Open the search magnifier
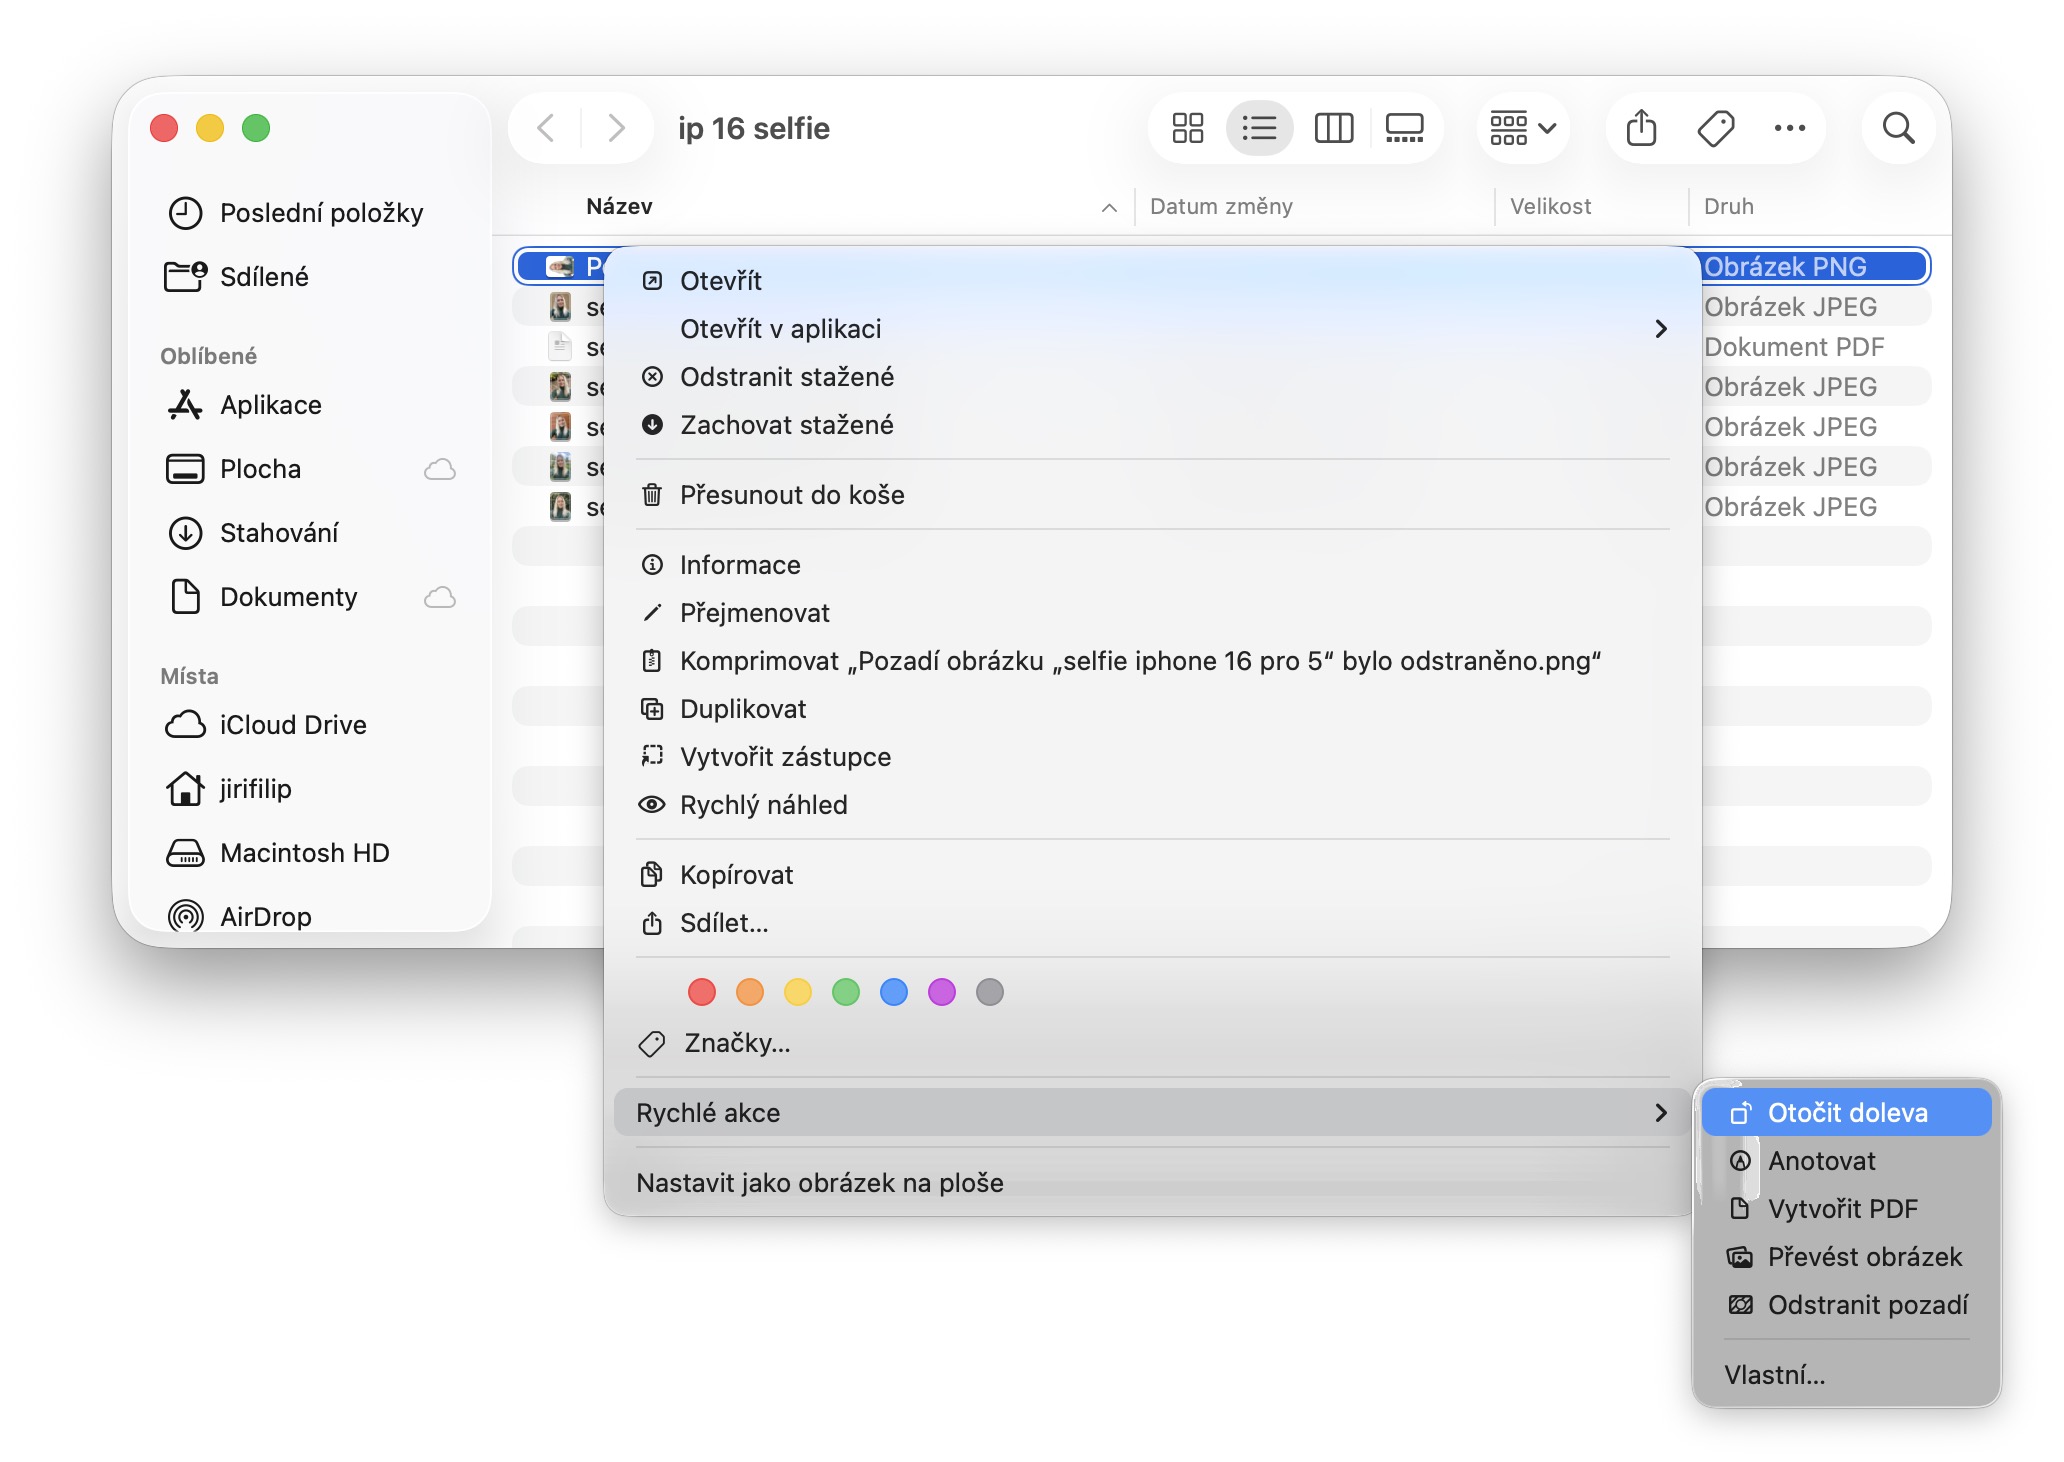Image resolution: width=2064 pixels, height=1462 pixels. [1897, 128]
